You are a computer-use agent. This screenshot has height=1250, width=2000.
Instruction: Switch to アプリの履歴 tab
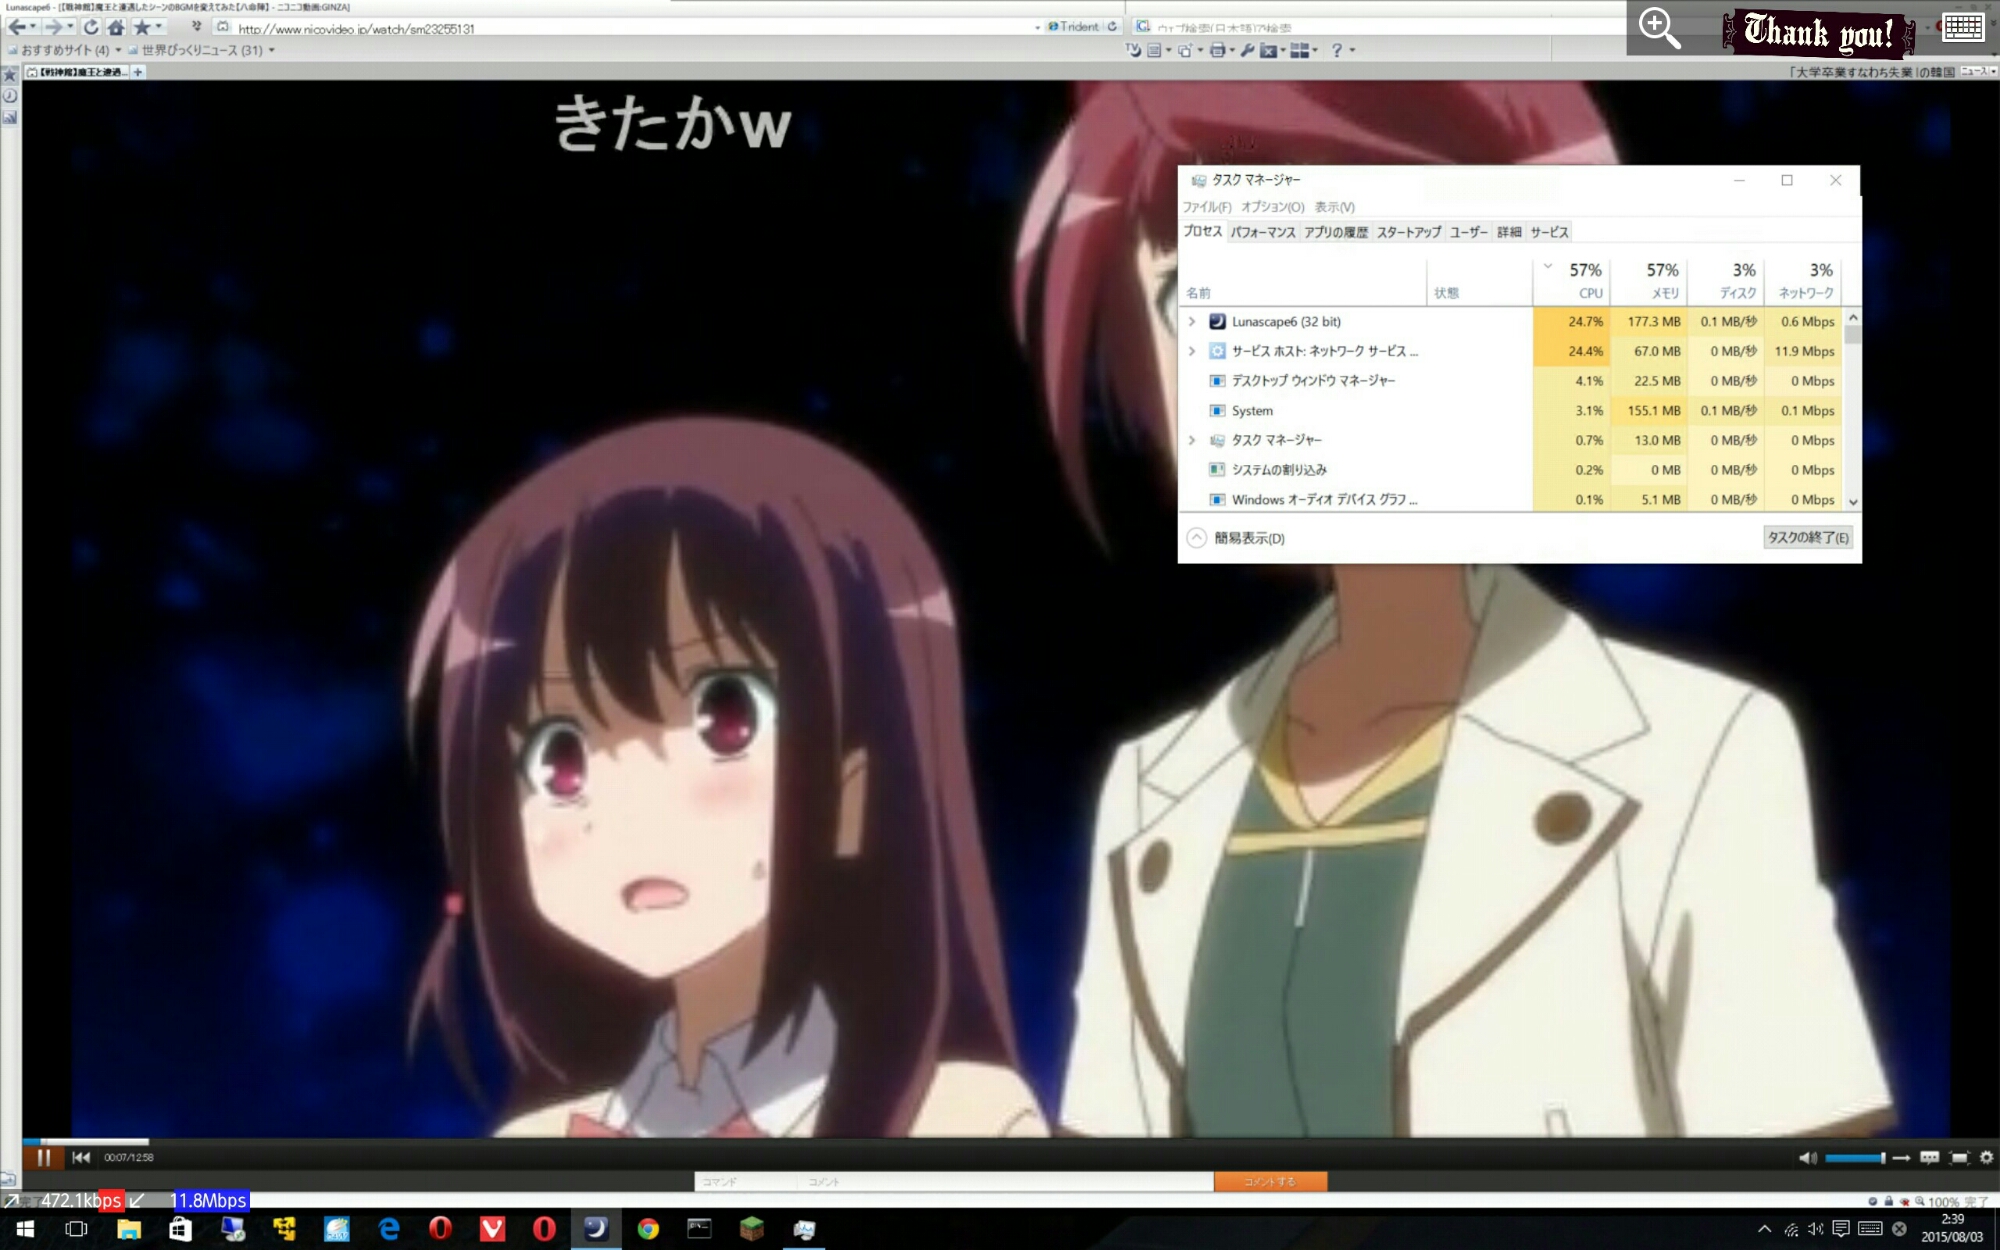[1335, 232]
